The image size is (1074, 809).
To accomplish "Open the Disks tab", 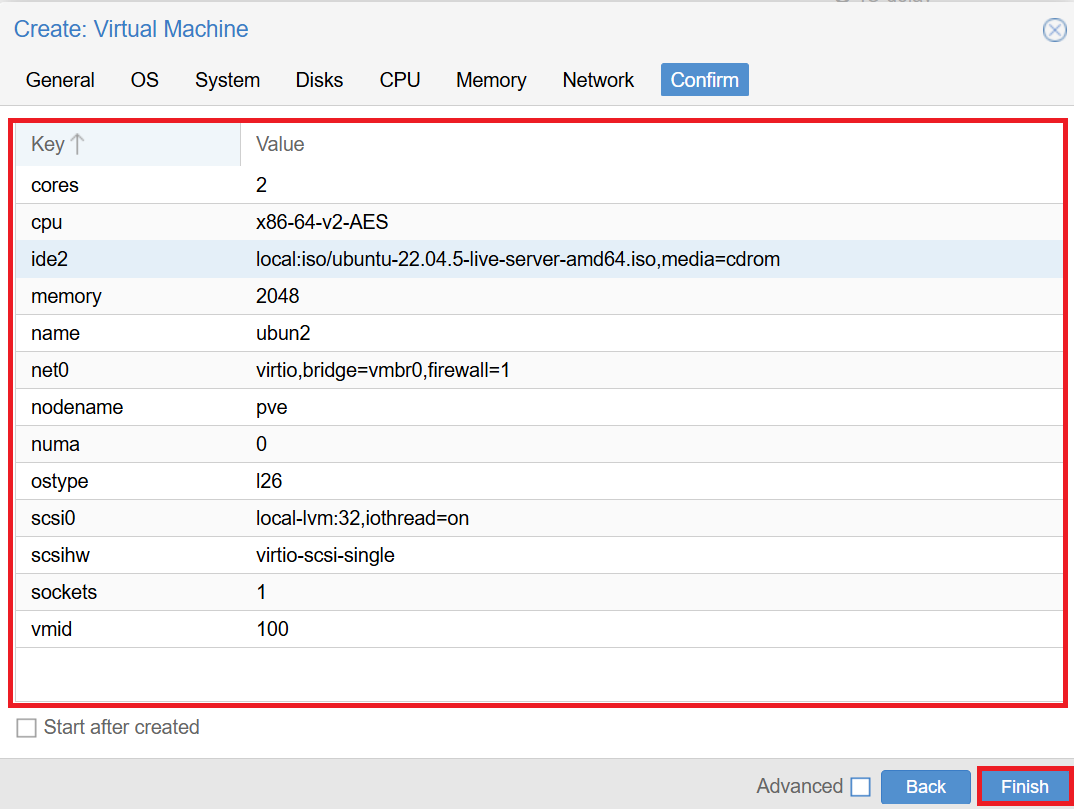I will pyautogui.click(x=319, y=80).
